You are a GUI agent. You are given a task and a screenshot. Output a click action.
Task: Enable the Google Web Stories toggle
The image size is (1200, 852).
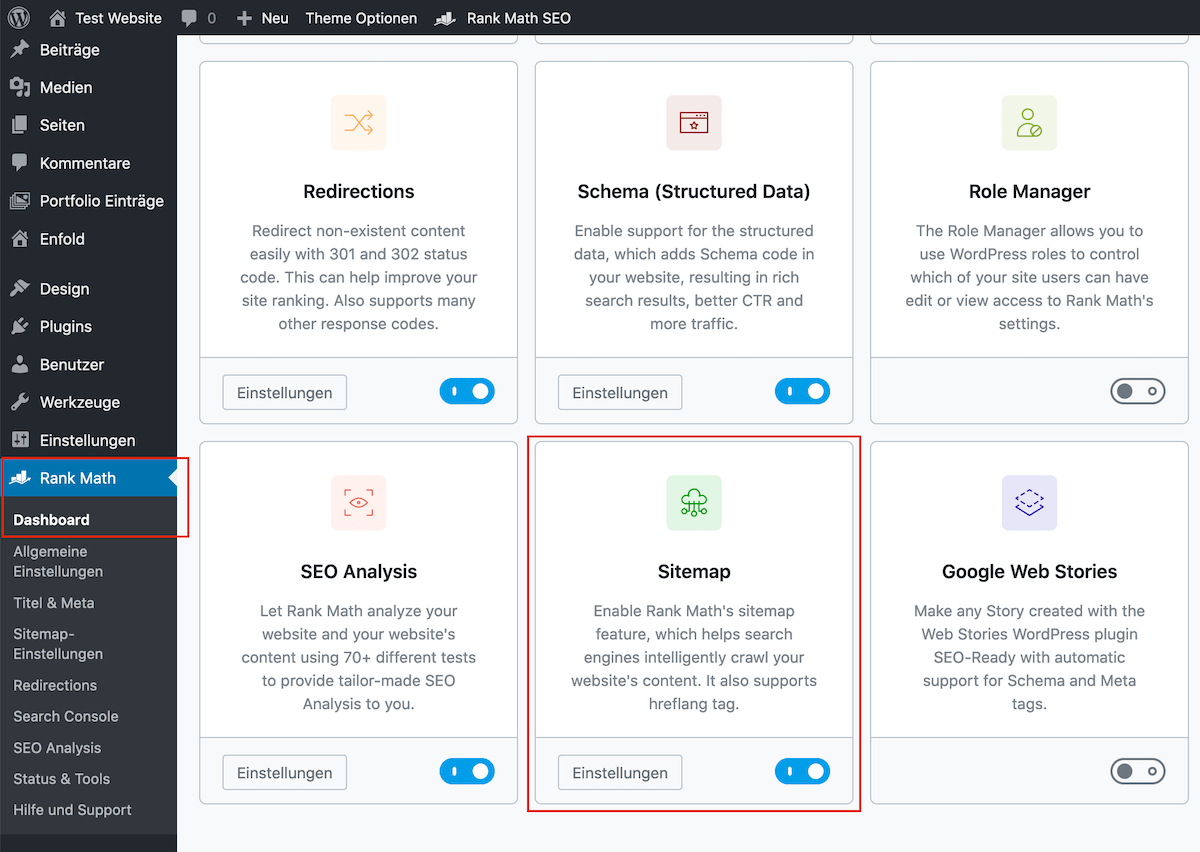1138,772
